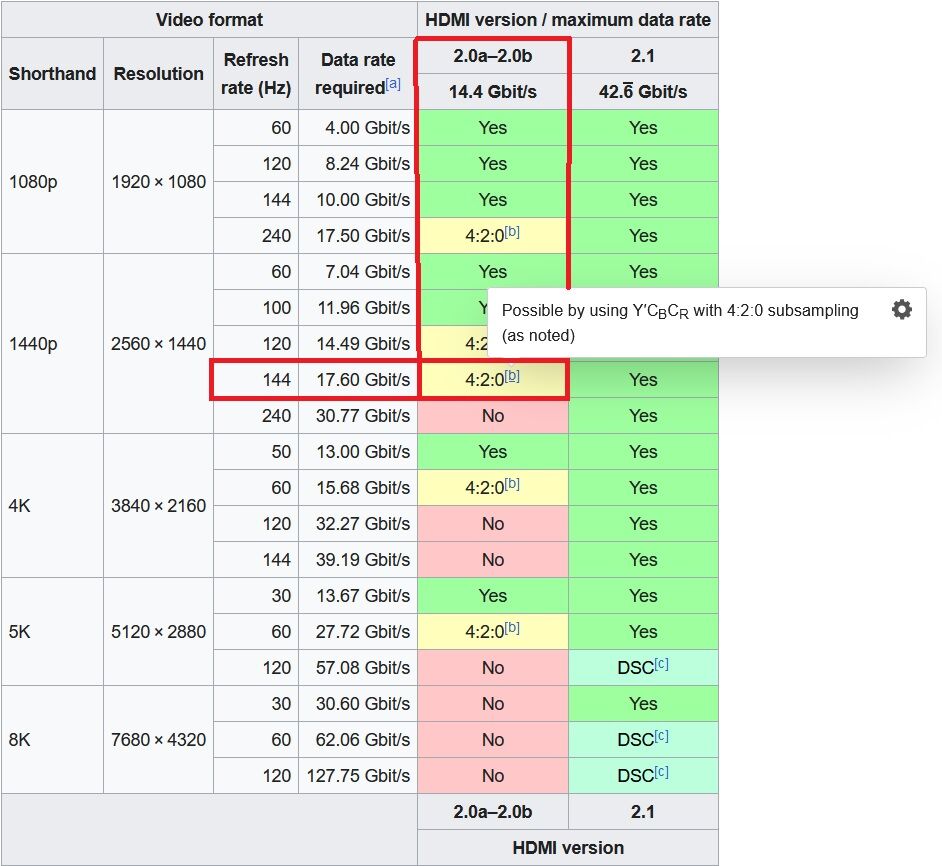
Task: Click the '240' refresh rate in the 1080p group
Action: (256, 236)
